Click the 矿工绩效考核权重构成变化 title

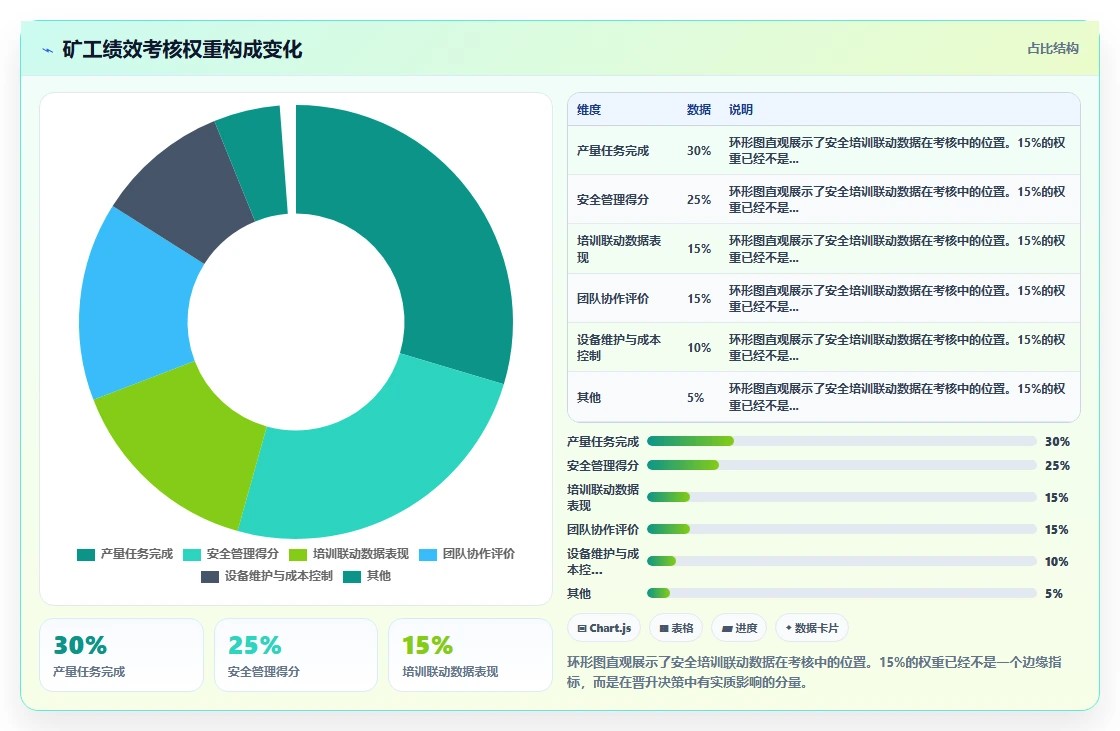tap(182, 49)
